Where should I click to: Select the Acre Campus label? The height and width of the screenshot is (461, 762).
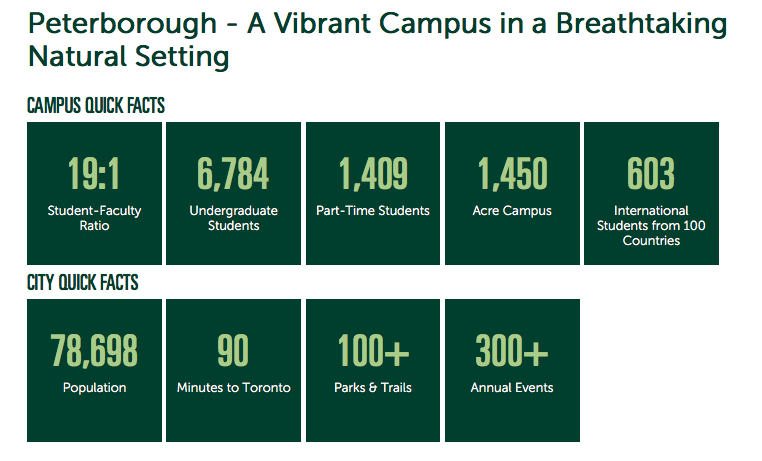[512, 211]
